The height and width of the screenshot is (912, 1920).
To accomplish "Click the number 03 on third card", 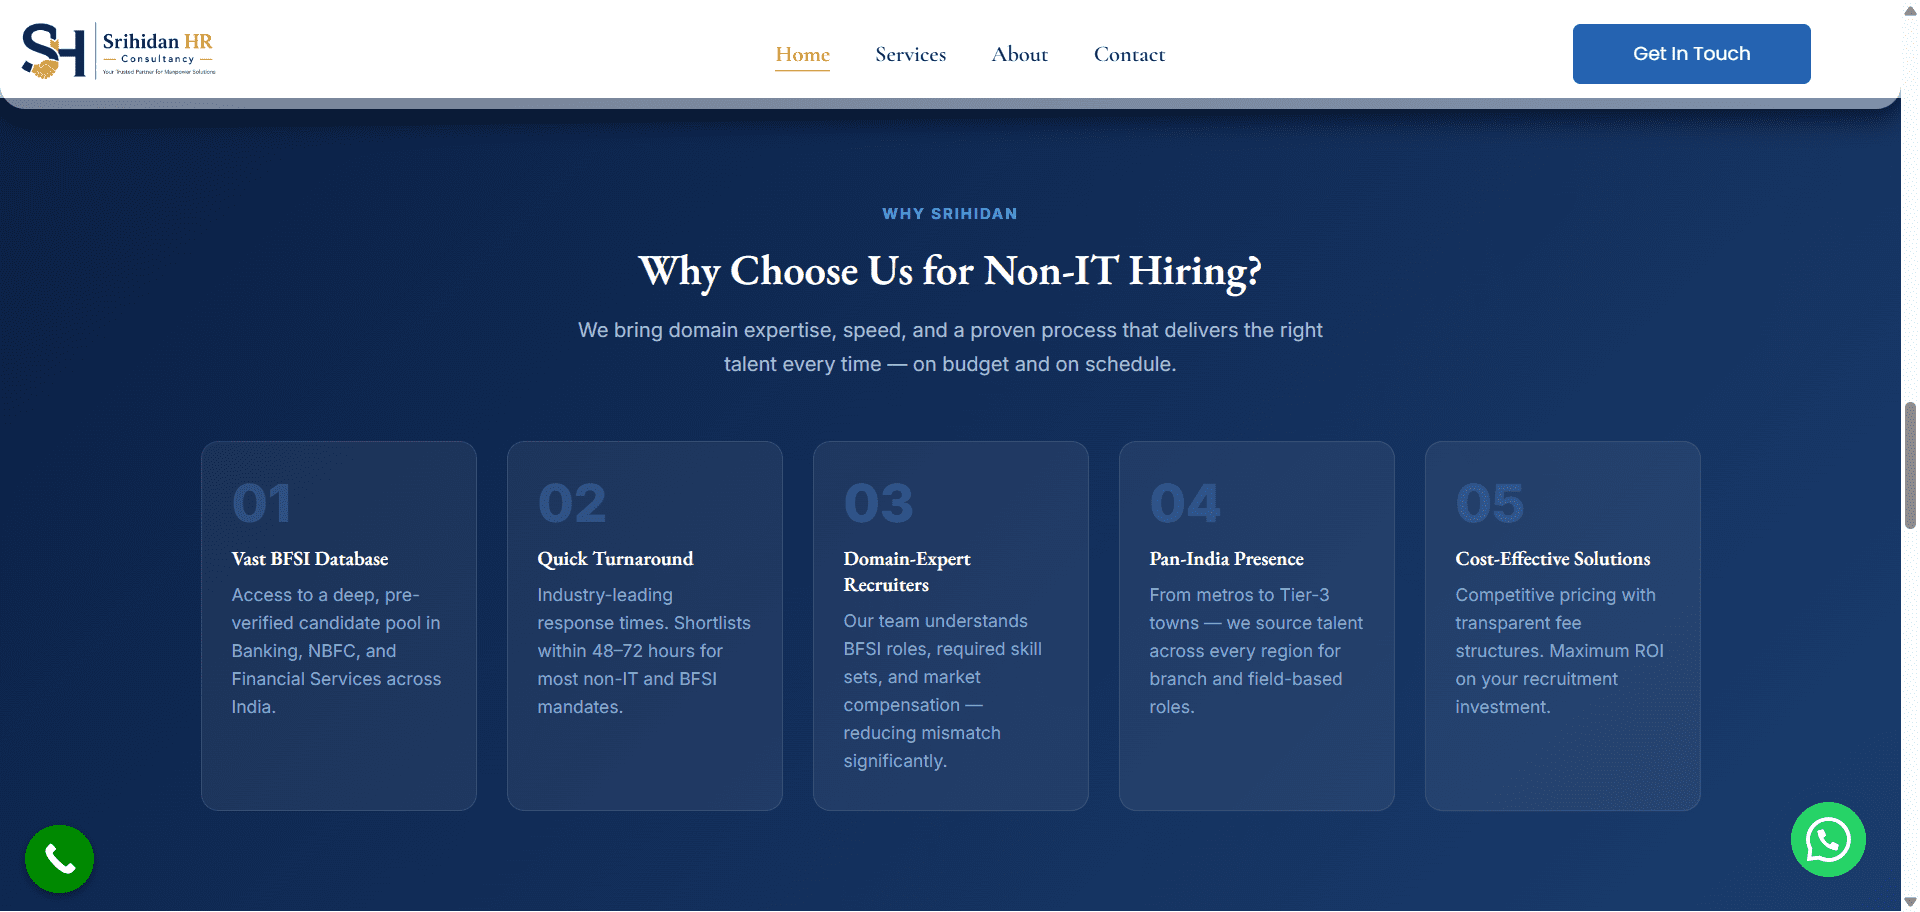I will pyautogui.click(x=878, y=503).
